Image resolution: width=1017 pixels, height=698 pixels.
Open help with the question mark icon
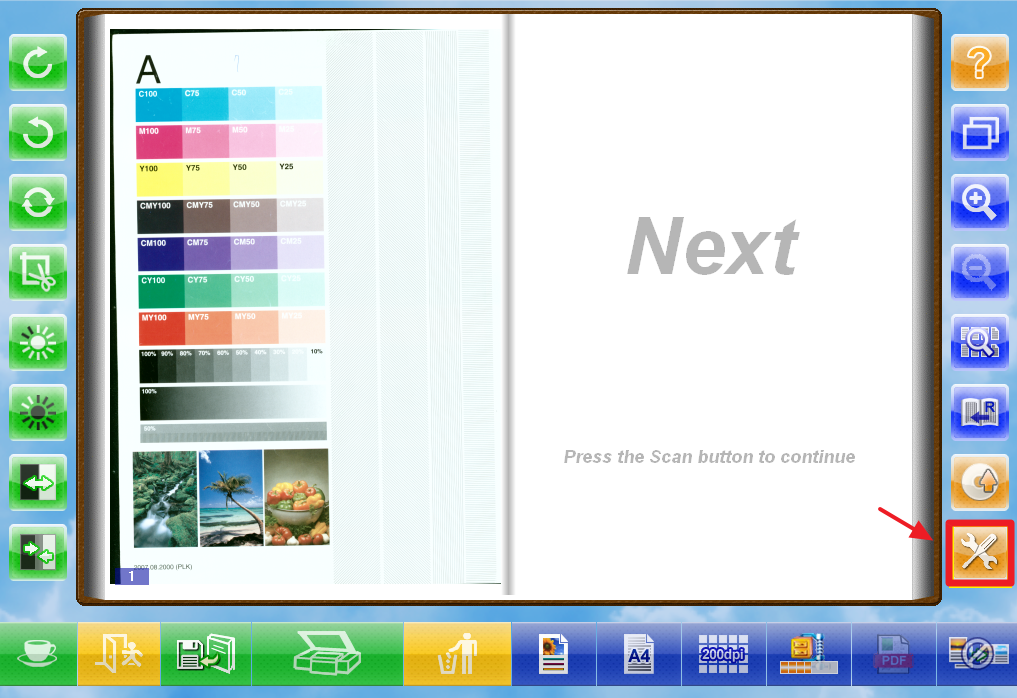[979, 63]
